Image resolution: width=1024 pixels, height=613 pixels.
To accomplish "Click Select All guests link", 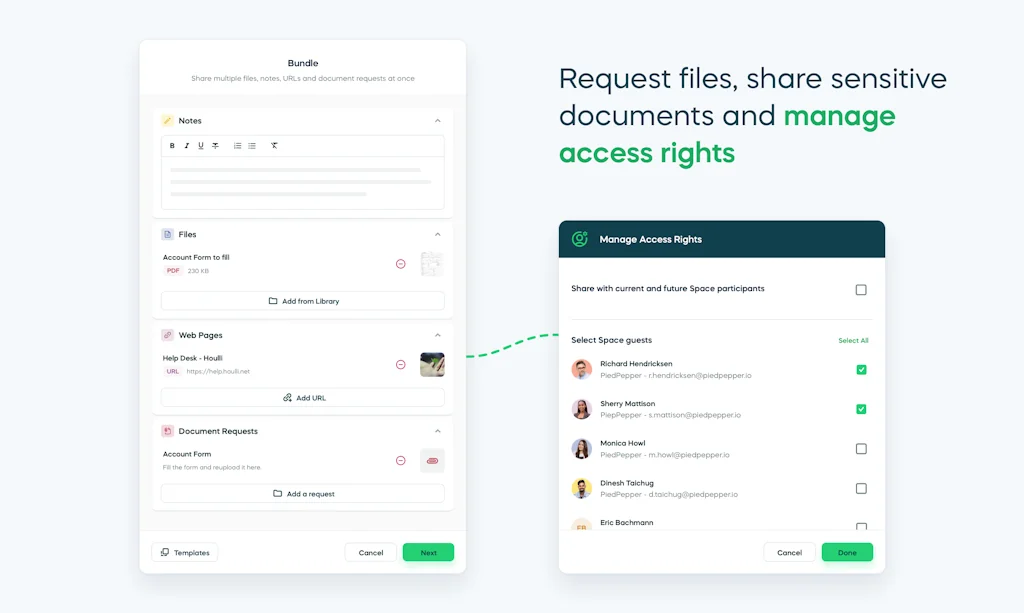I will [853, 340].
